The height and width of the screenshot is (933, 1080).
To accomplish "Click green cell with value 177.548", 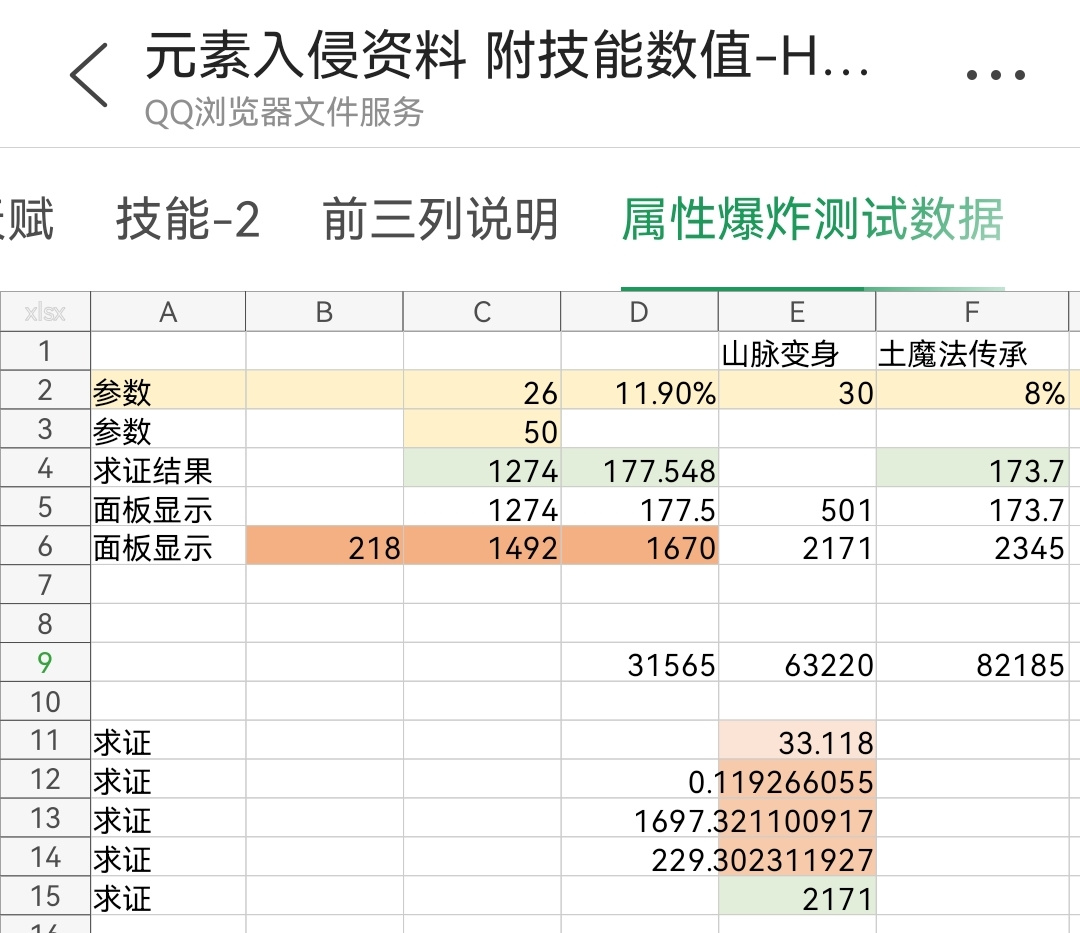I will [639, 468].
